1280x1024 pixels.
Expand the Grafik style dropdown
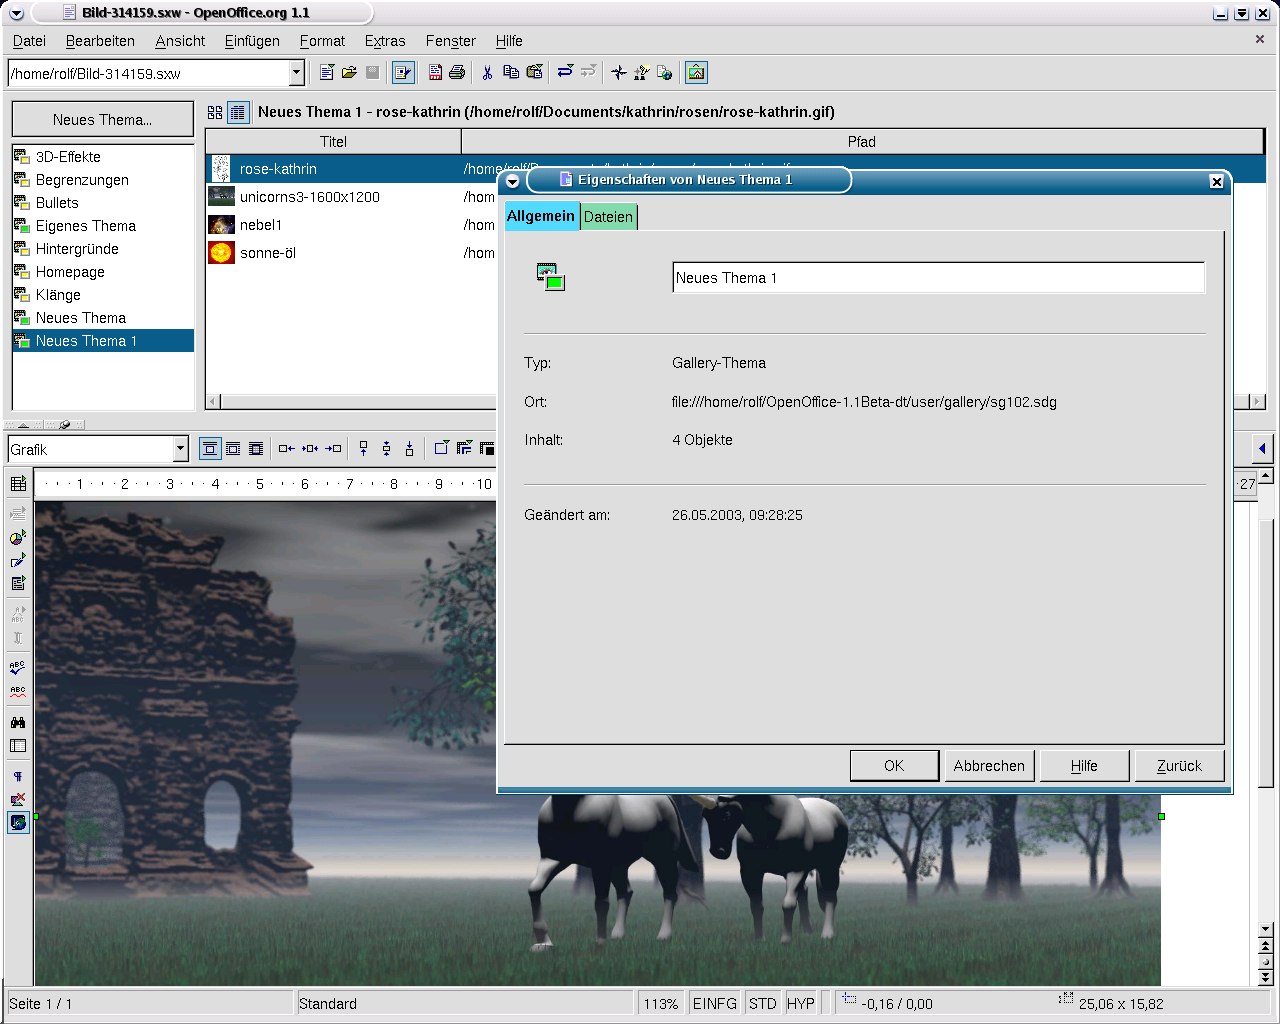[180, 449]
